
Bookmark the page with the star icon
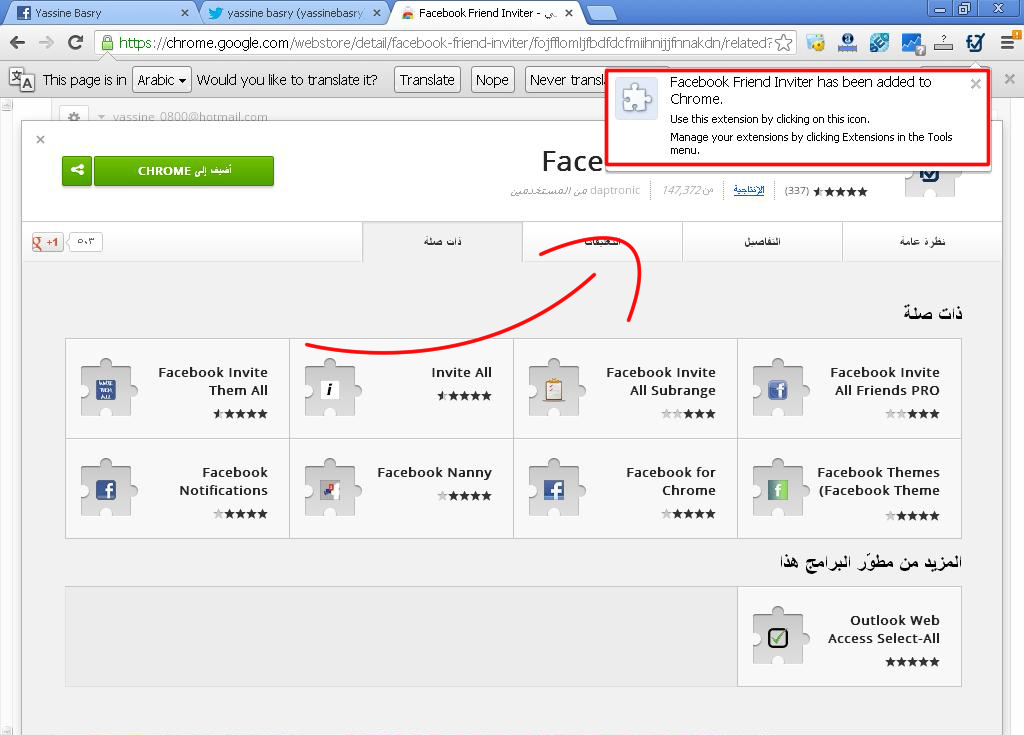click(783, 43)
